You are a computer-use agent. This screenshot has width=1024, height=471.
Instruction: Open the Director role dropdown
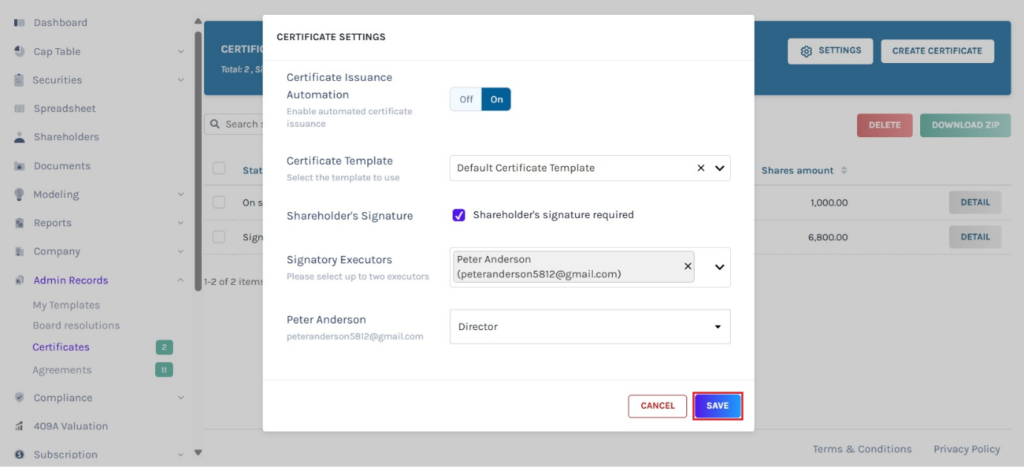tap(590, 327)
